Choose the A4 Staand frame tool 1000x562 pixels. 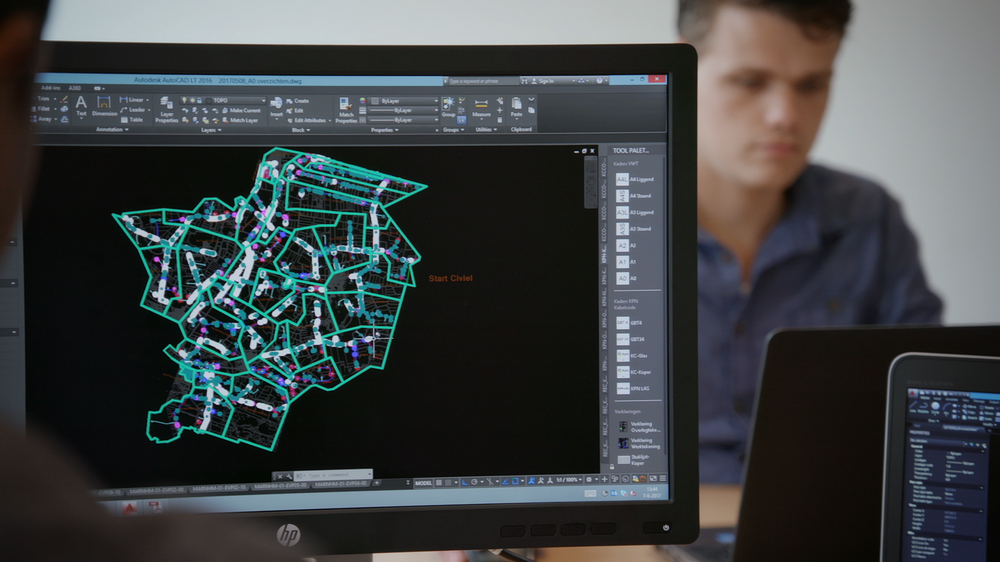tap(633, 196)
